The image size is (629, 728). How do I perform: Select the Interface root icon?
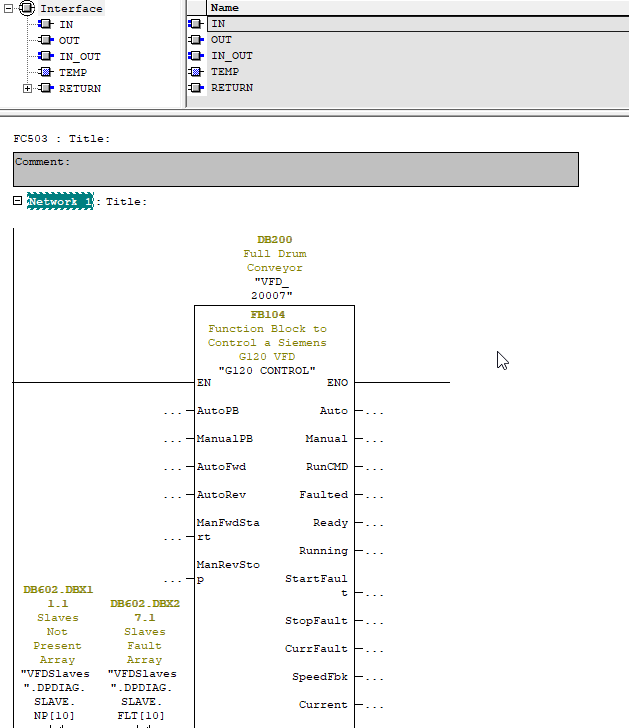click(x=27, y=8)
